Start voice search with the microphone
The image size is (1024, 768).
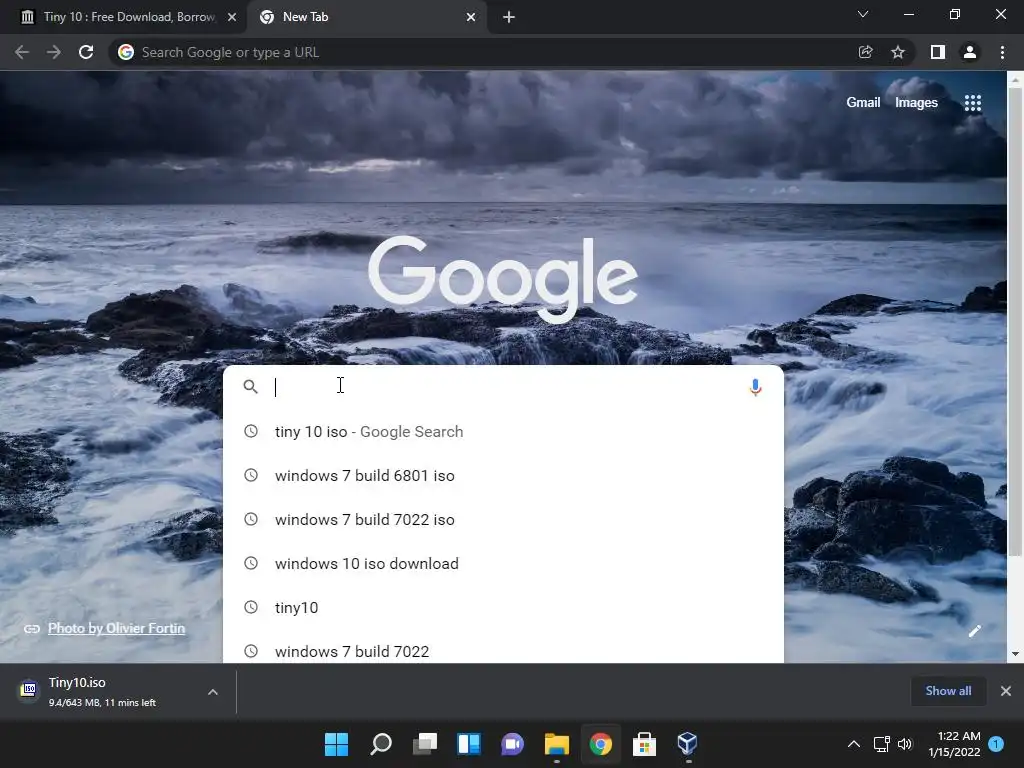(x=755, y=387)
